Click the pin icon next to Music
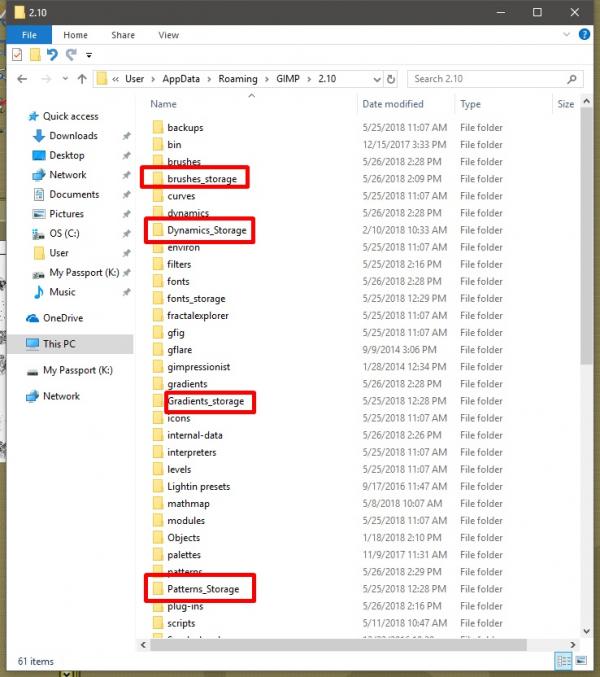This screenshot has height=677, width=600. tap(126, 292)
